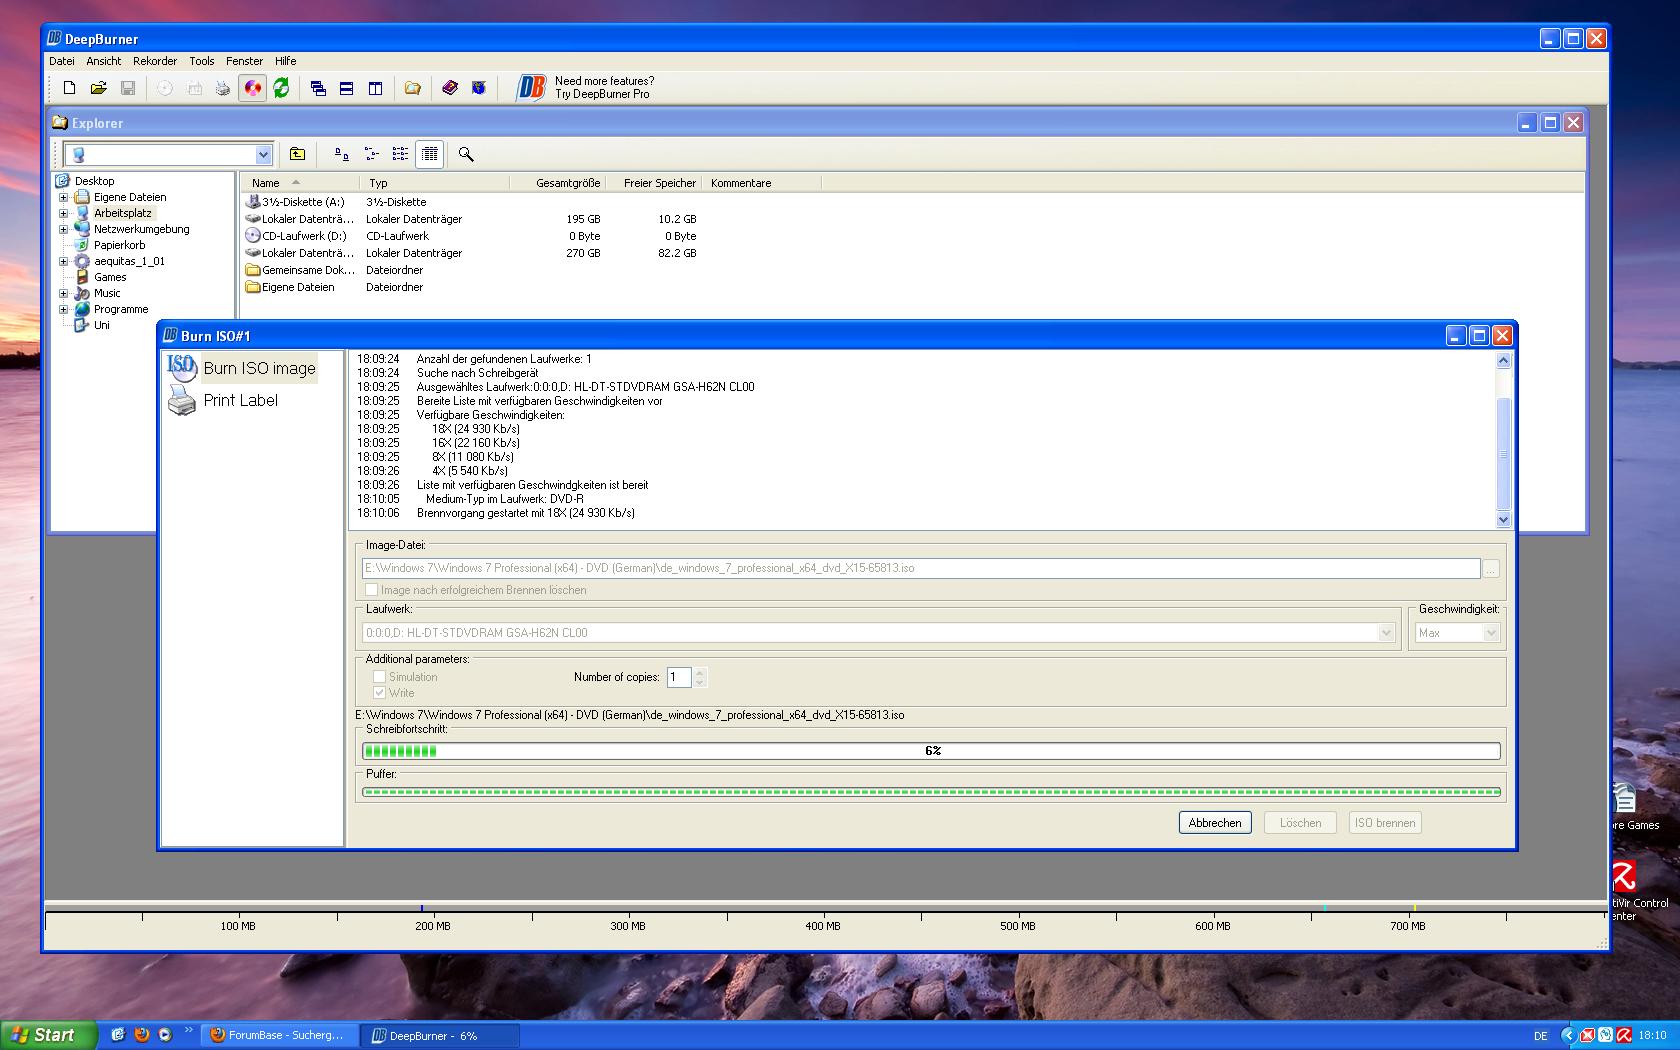Expand the Arbeitsplatz tree node

point(64,213)
